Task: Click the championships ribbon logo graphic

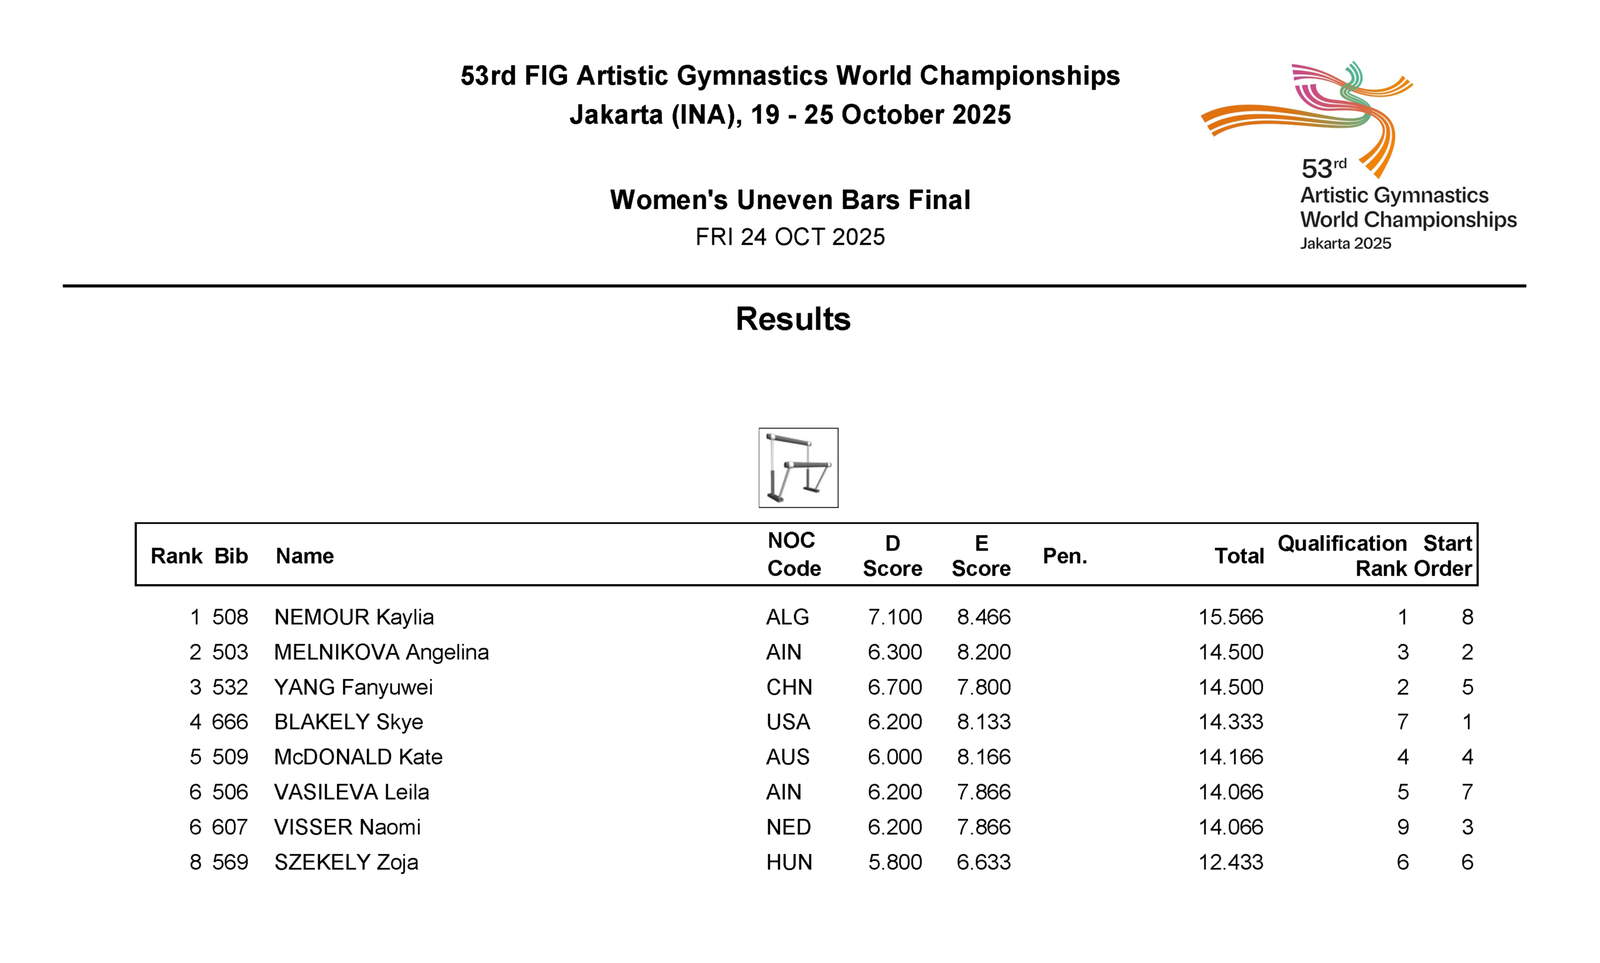Action: (x=1307, y=113)
